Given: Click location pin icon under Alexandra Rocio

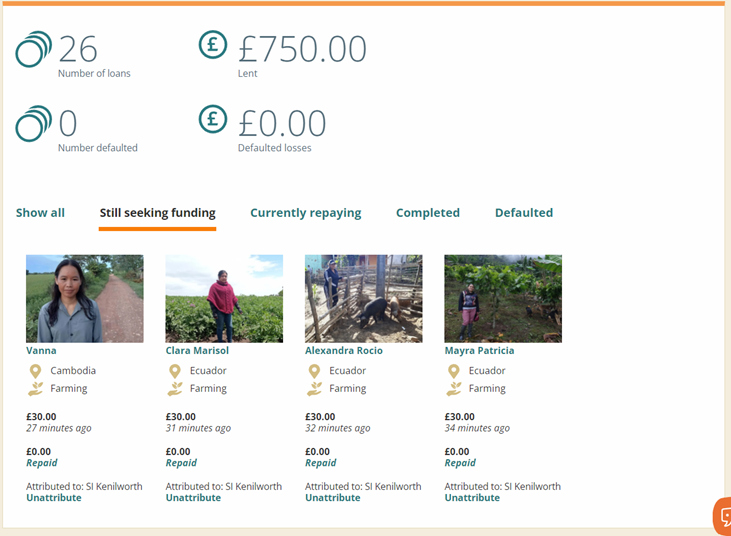Looking at the screenshot, I should tap(314, 371).
